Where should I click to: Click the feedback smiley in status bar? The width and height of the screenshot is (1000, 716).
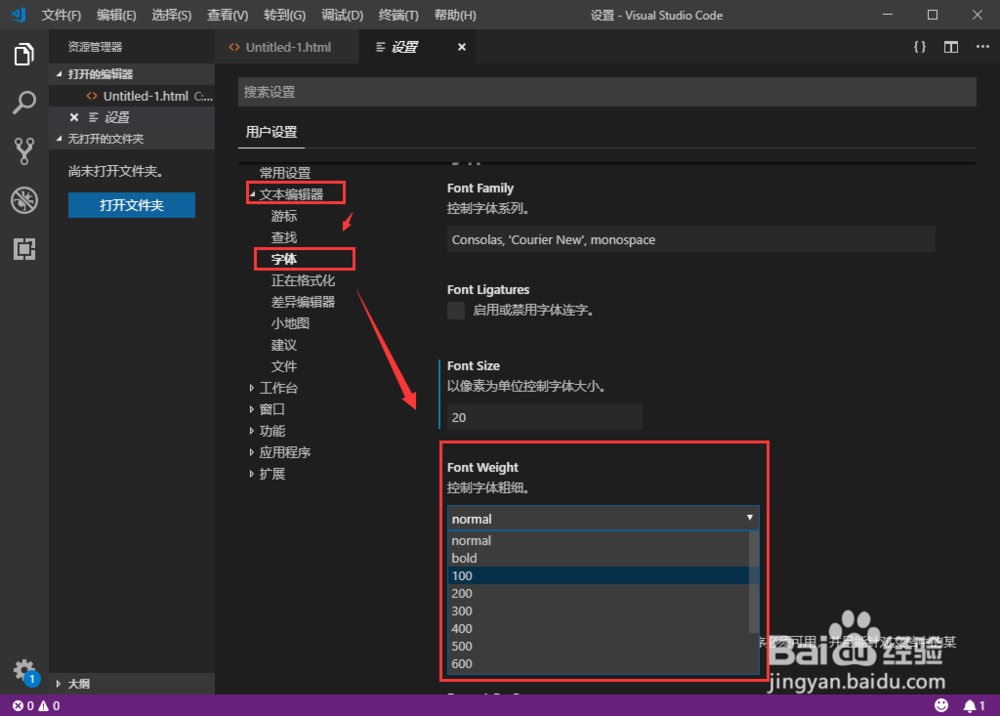941,705
